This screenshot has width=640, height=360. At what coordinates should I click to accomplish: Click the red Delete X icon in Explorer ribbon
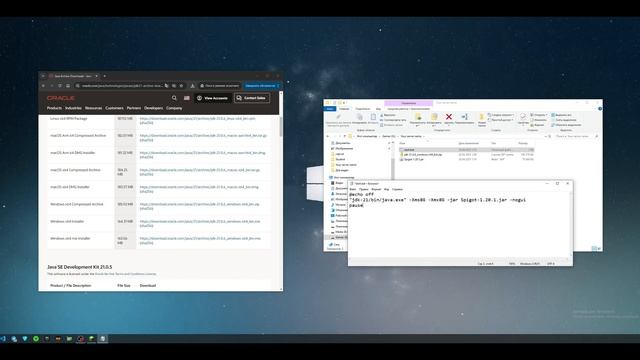pos(449,117)
